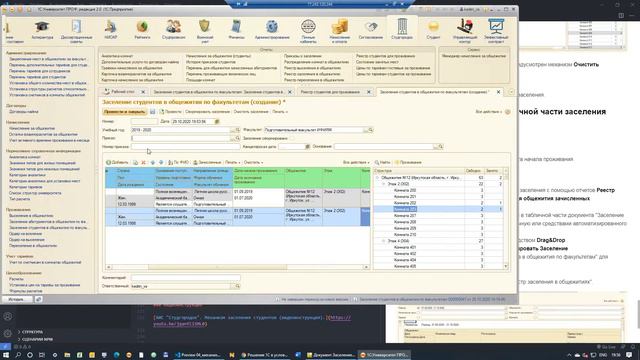
Task: Click the Факультет lookup magnifier
Action: coord(371,130)
